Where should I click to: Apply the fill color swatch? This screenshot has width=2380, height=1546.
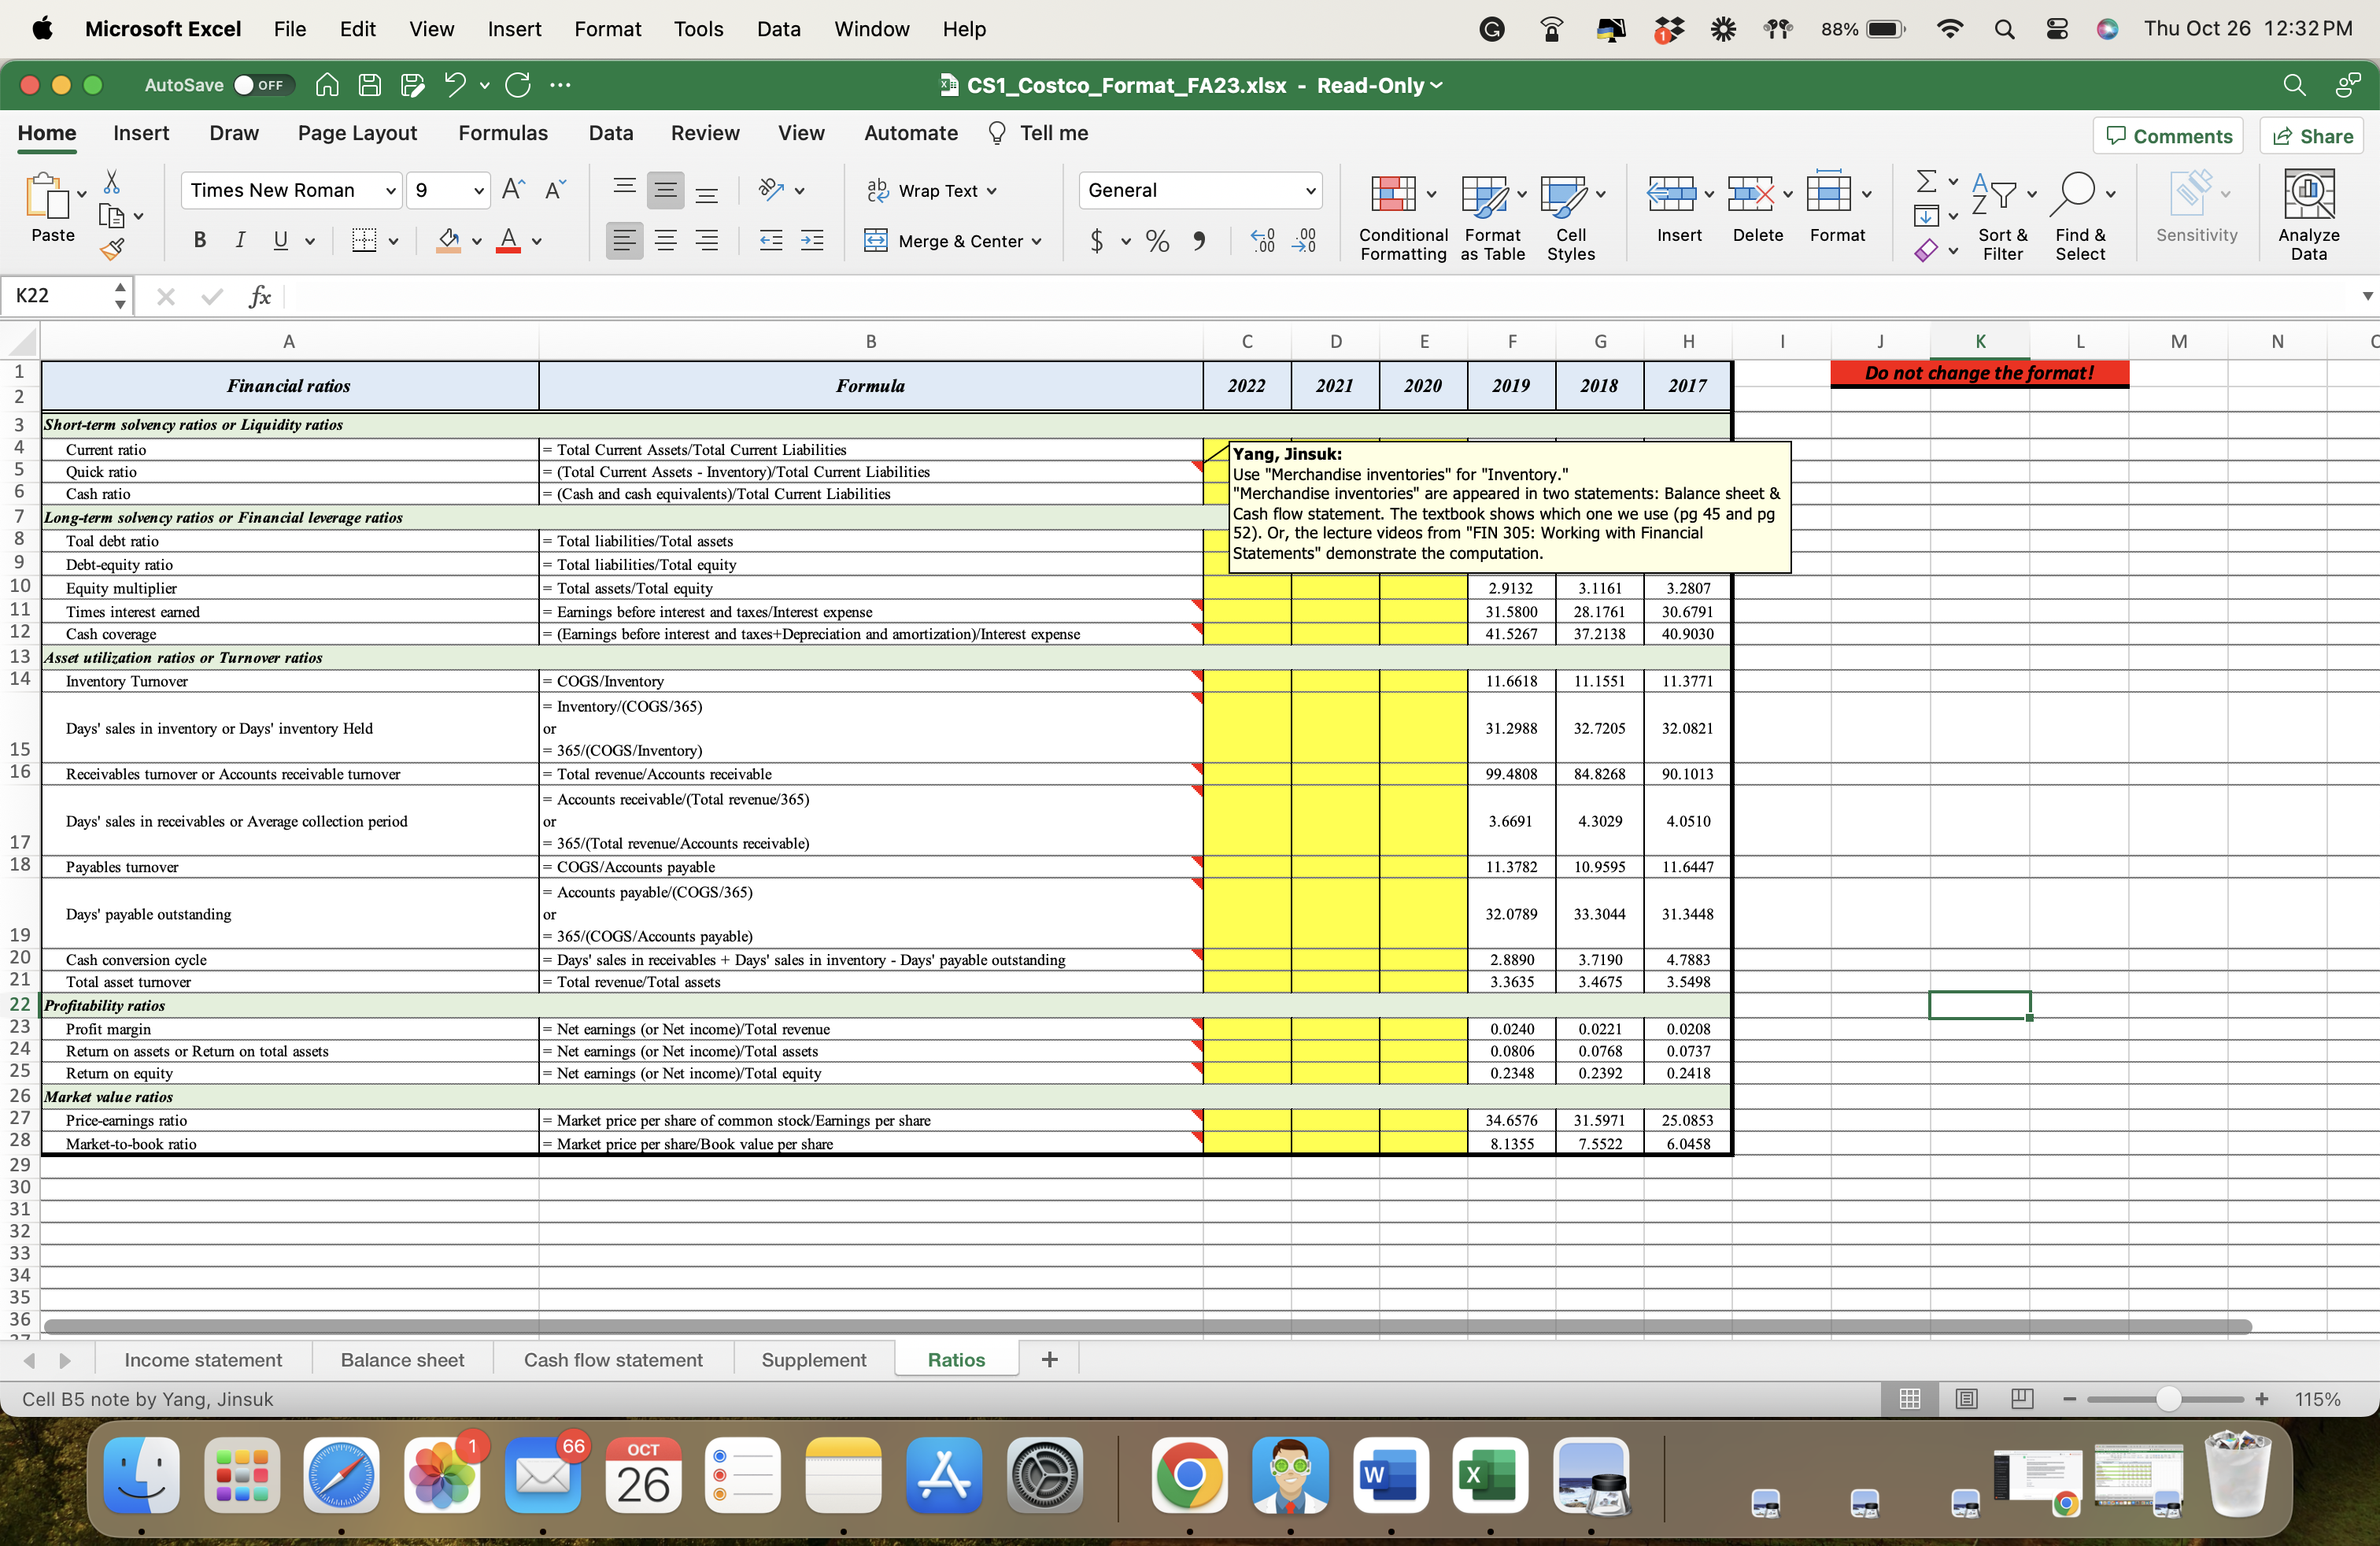448,241
